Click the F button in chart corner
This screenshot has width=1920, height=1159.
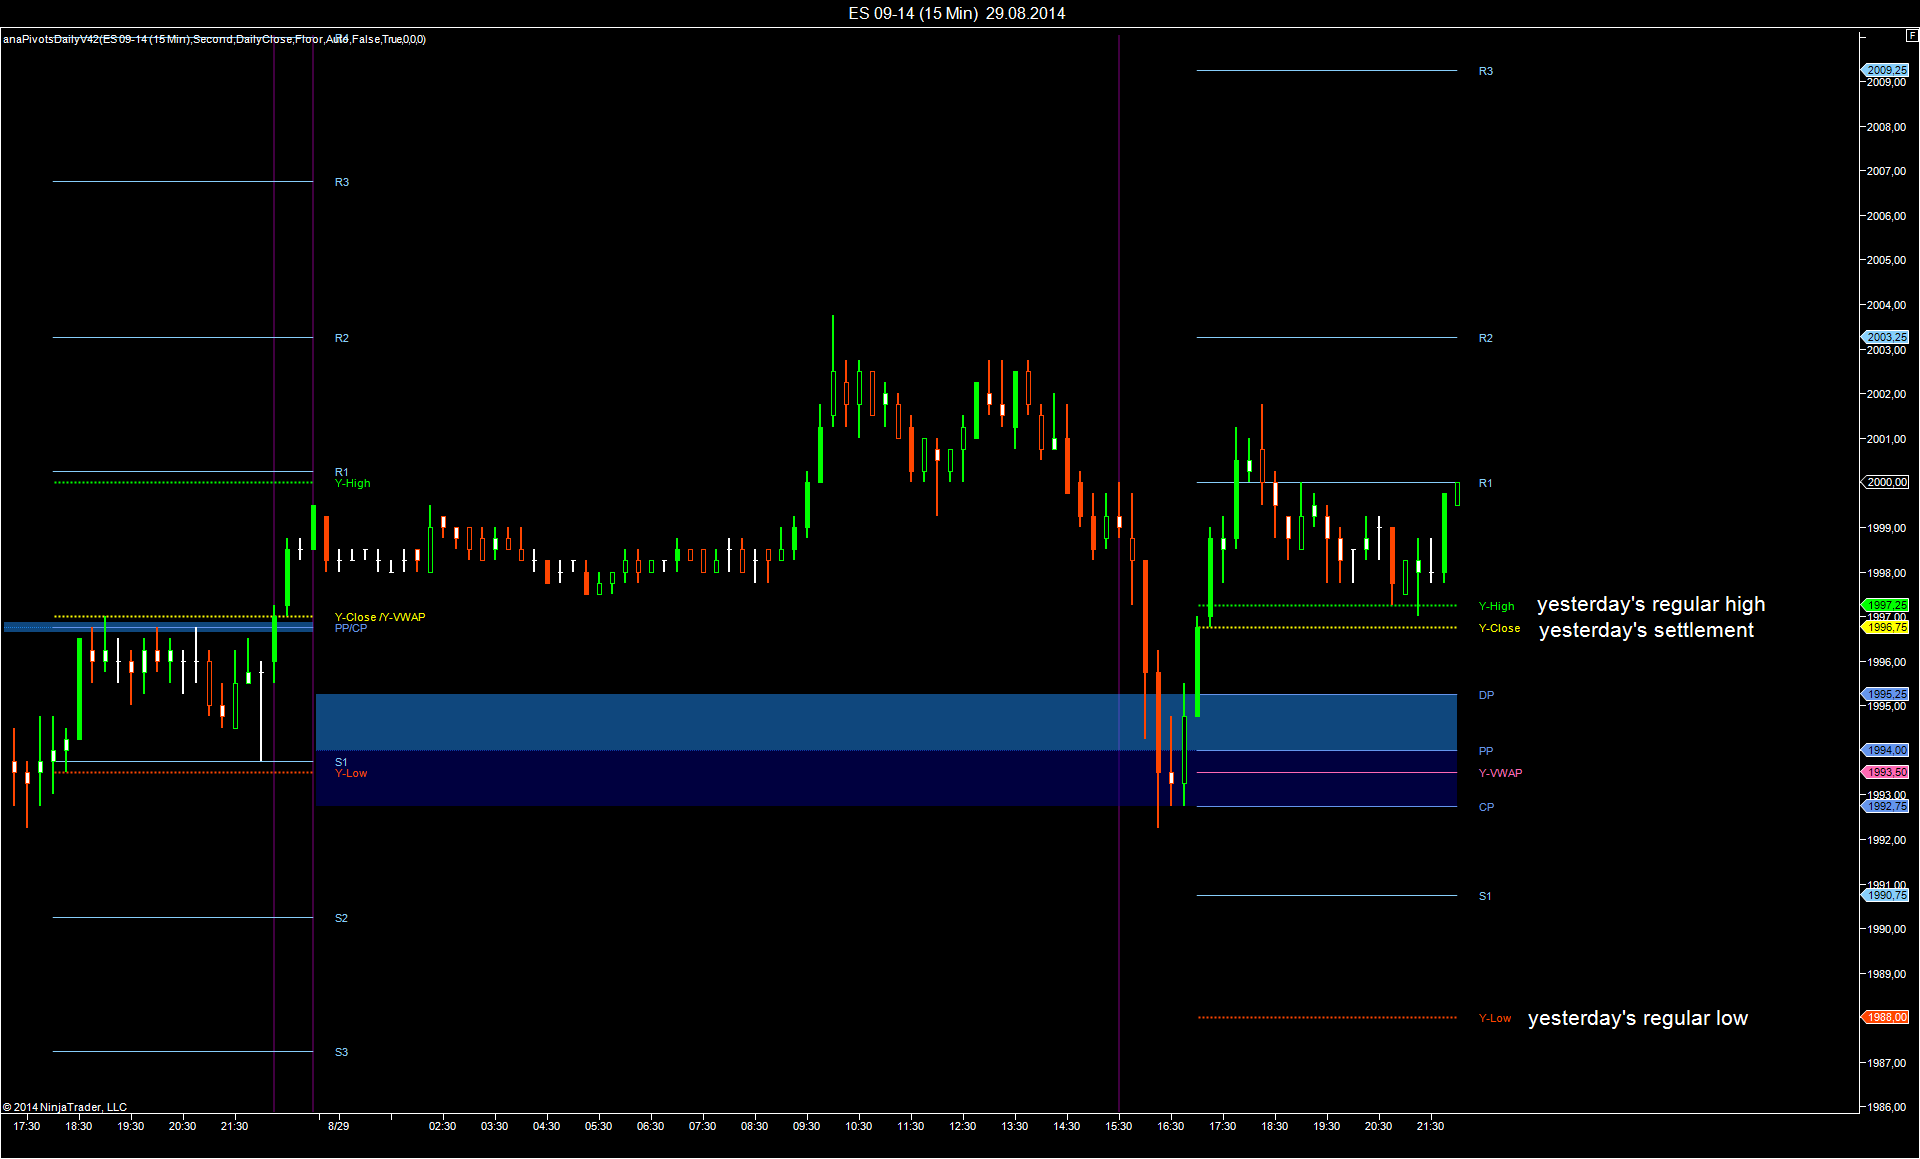[1911, 35]
